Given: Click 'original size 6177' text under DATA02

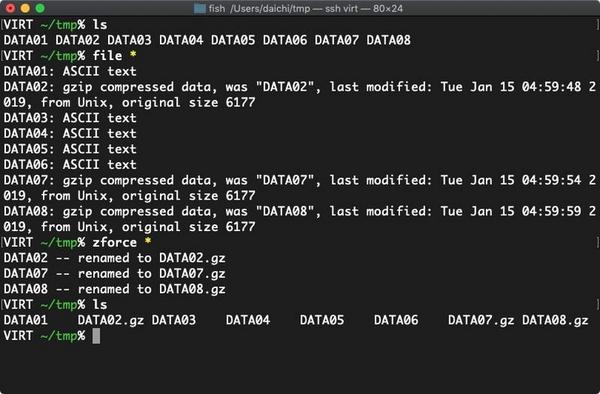Looking at the screenshot, I should coord(188,103).
